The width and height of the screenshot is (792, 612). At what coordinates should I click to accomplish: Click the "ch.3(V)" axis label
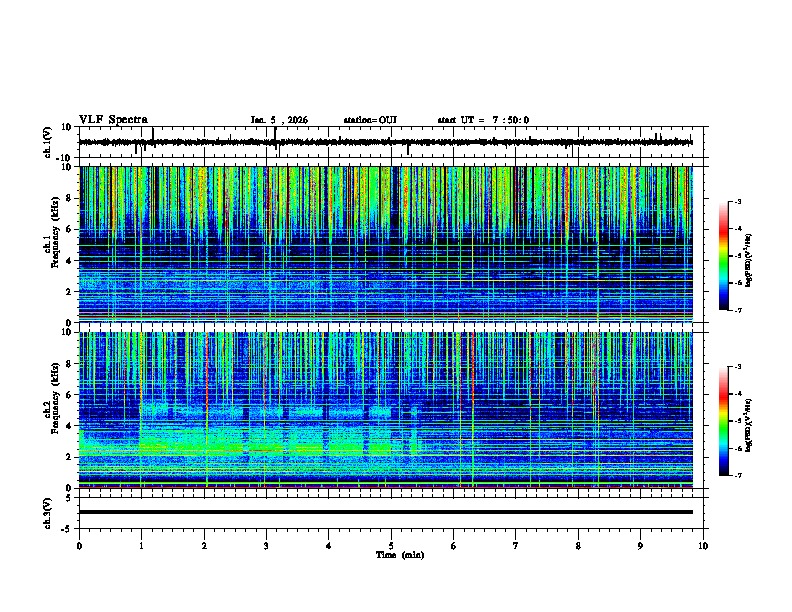(x=48, y=513)
